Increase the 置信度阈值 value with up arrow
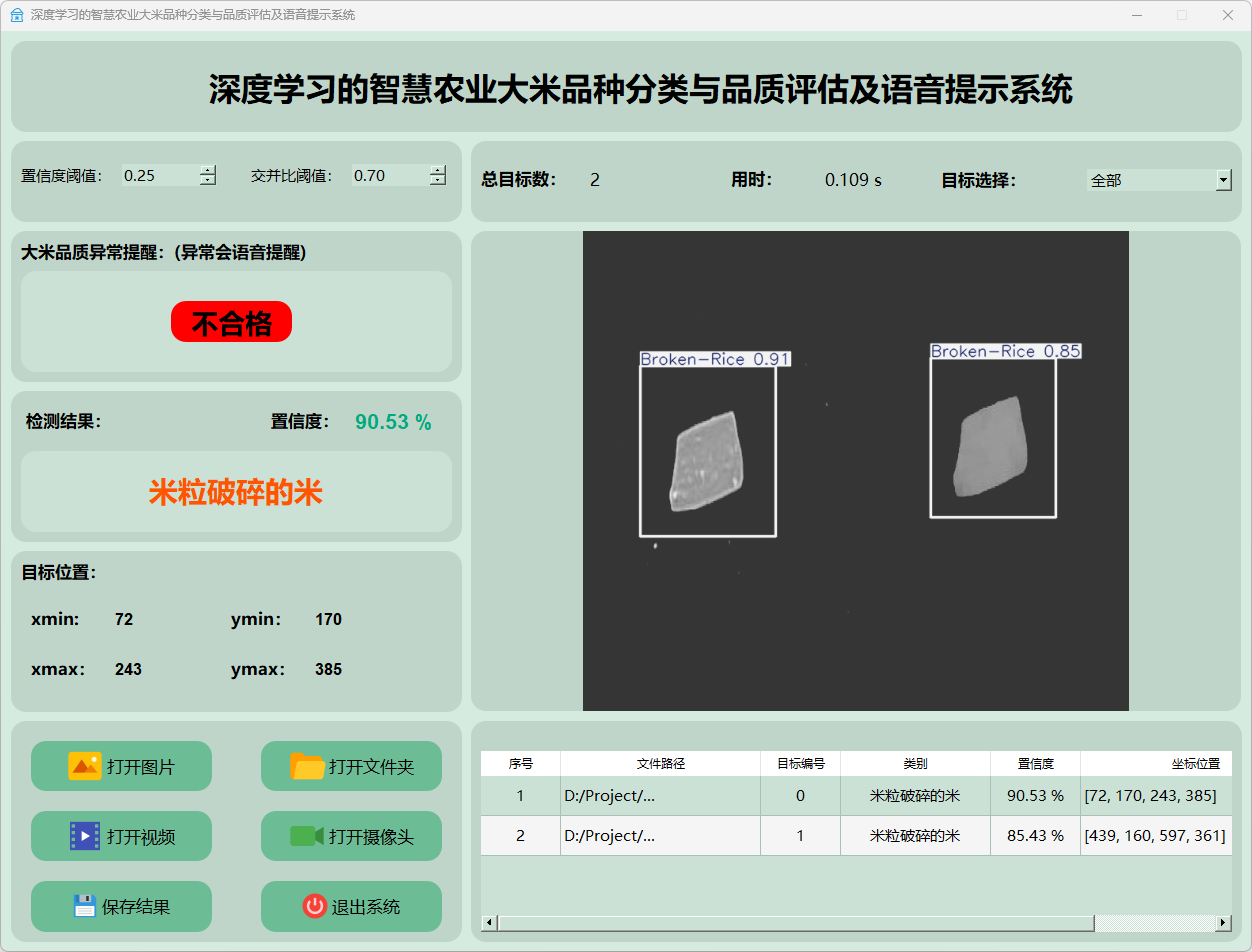Screen dimensions: 1252x952 pyautogui.click(x=207, y=170)
